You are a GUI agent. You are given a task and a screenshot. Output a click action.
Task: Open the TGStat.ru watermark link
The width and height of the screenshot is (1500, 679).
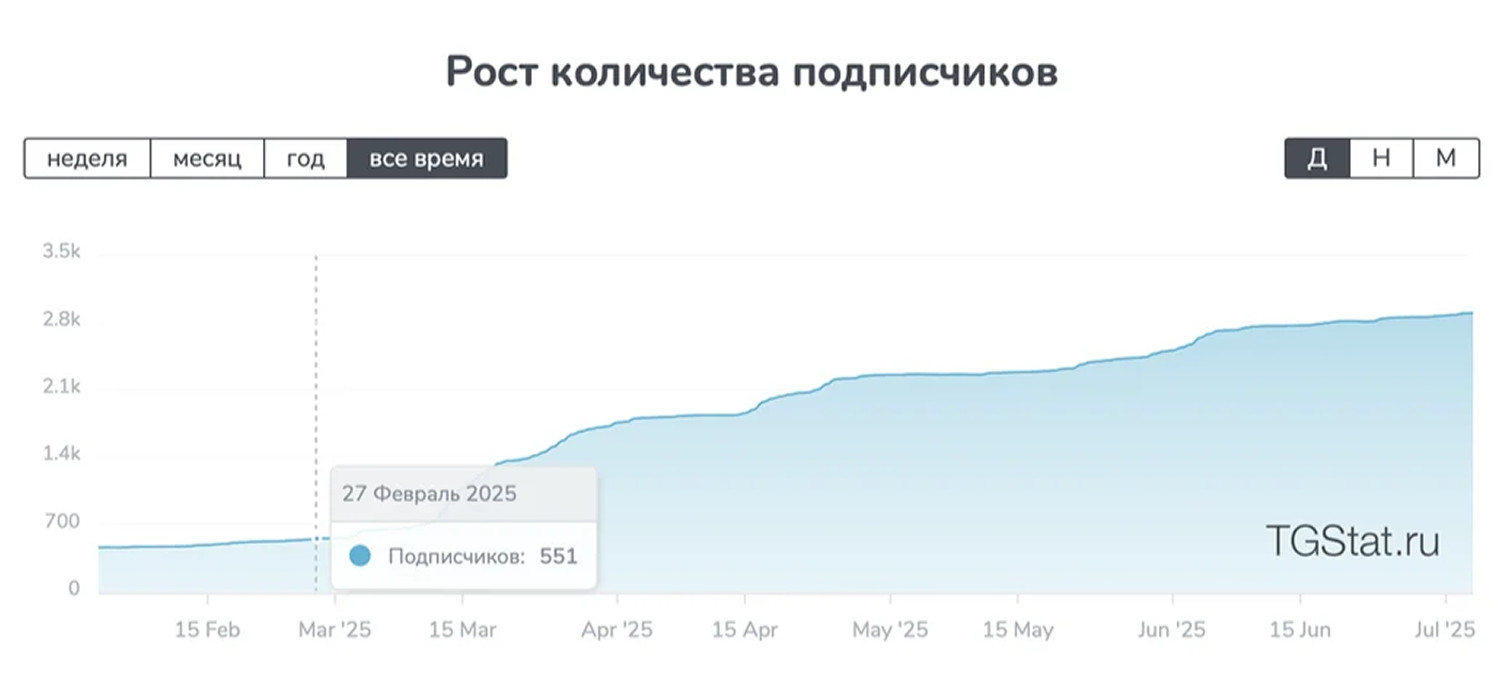tap(1352, 541)
